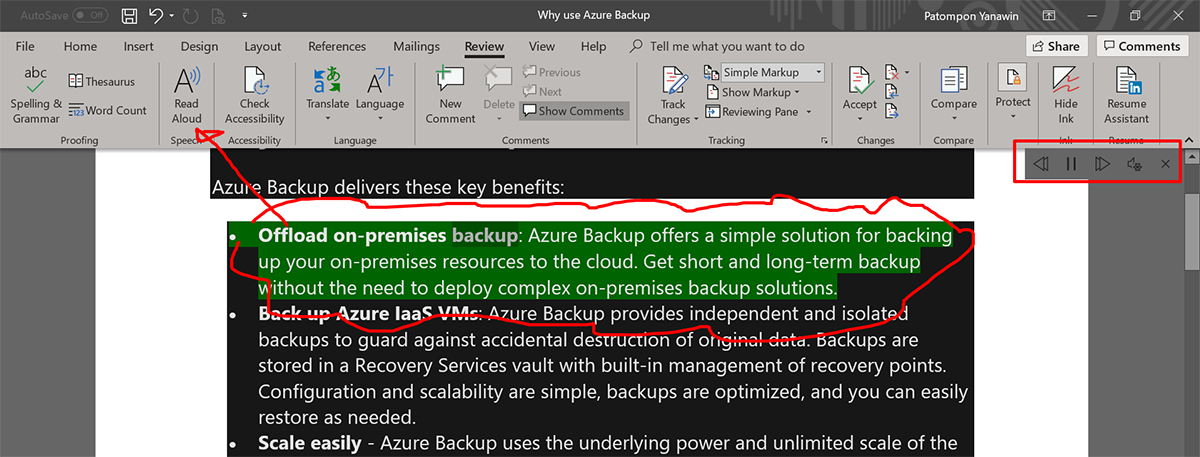Open the Mailings tab
This screenshot has height=457, width=1200.
(416, 46)
